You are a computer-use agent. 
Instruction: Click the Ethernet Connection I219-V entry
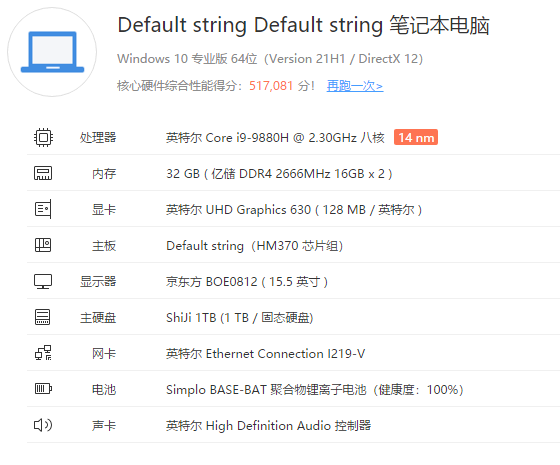(x=265, y=354)
